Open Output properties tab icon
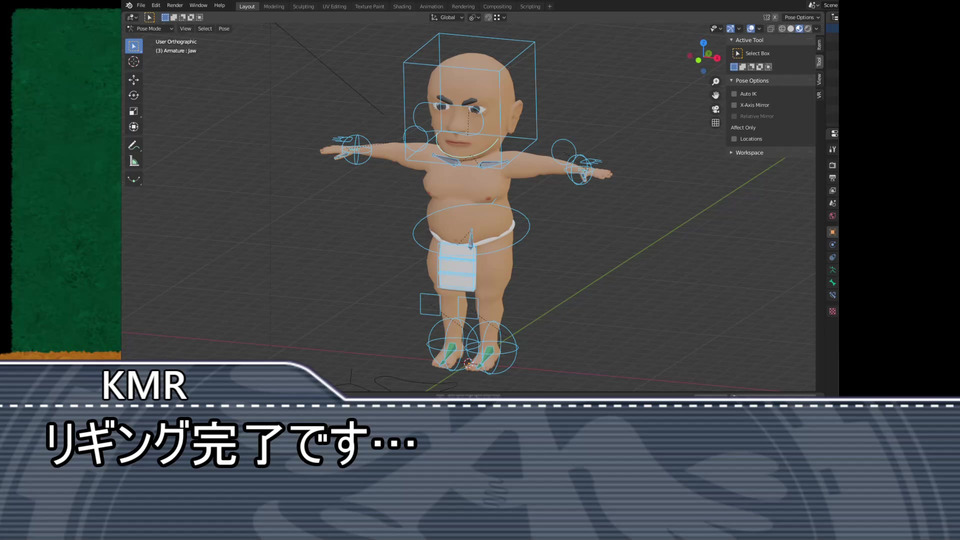 832,178
